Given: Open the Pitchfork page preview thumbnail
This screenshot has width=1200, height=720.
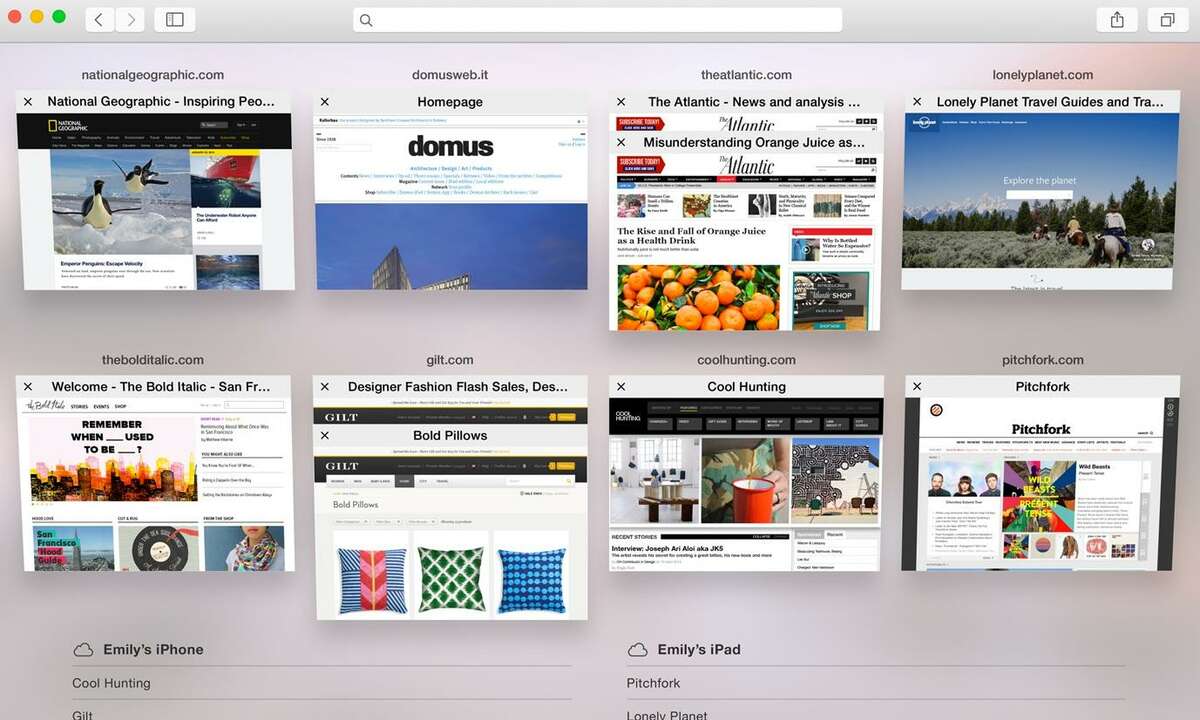Looking at the screenshot, I should (x=1038, y=485).
